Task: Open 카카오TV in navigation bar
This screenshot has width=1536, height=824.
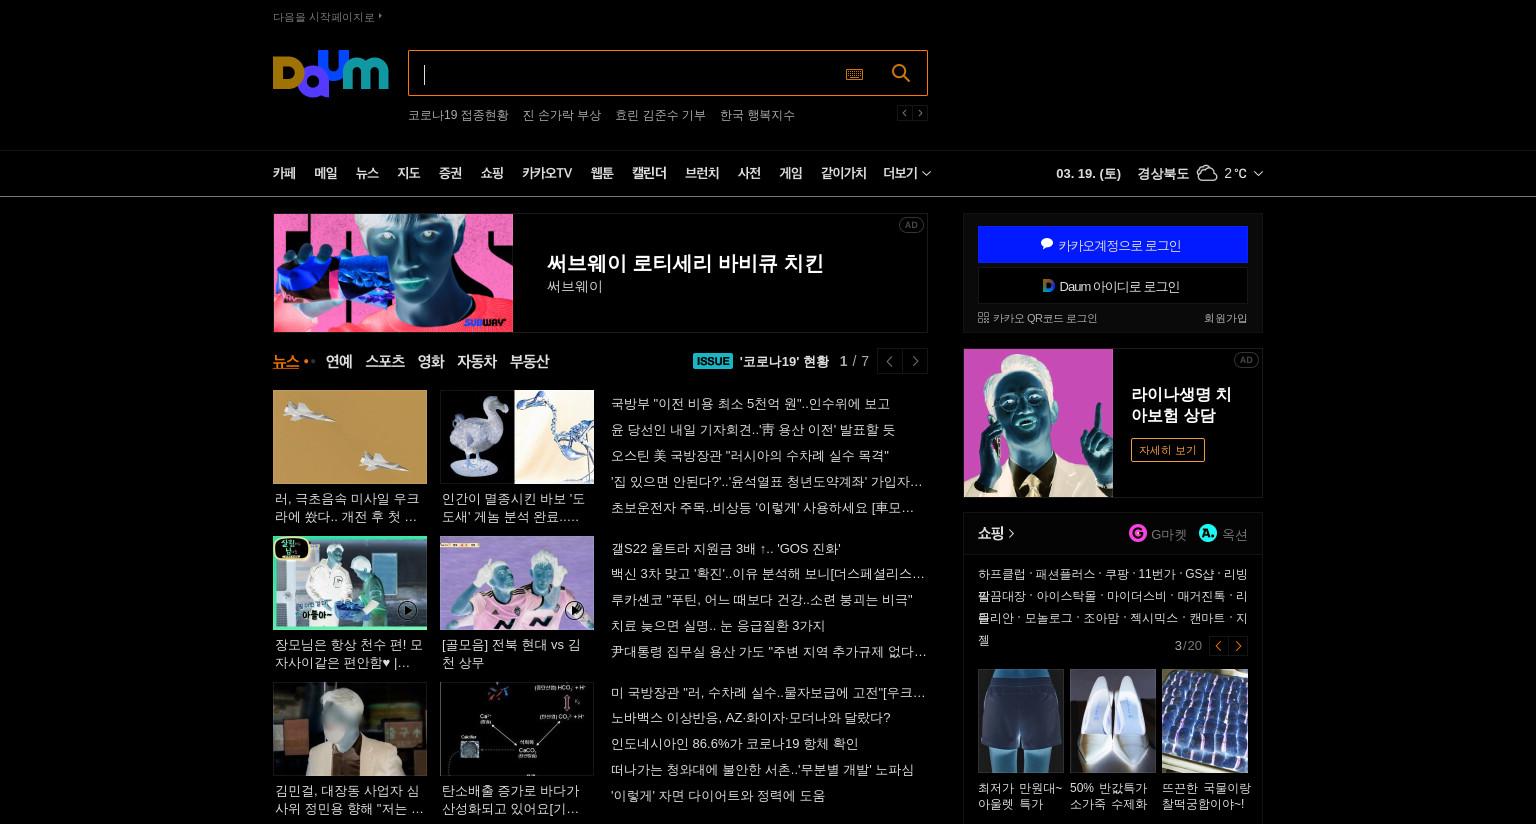Action: (547, 173)
